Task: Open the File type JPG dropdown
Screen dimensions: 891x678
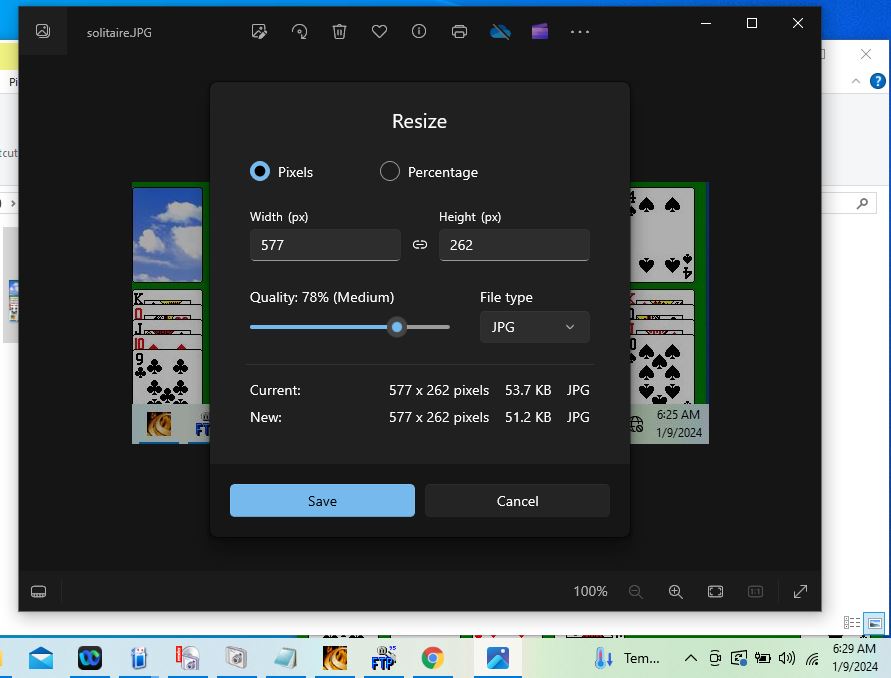Action: pos(535,327)
